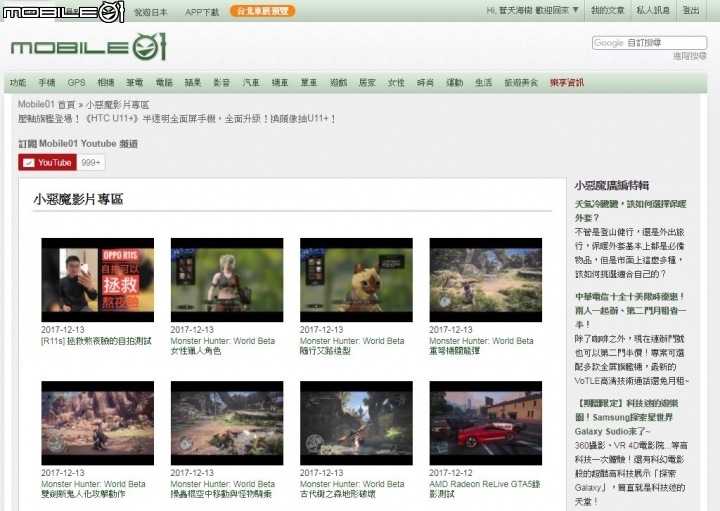Click 登出 to log out

click(x=691, y=10)
